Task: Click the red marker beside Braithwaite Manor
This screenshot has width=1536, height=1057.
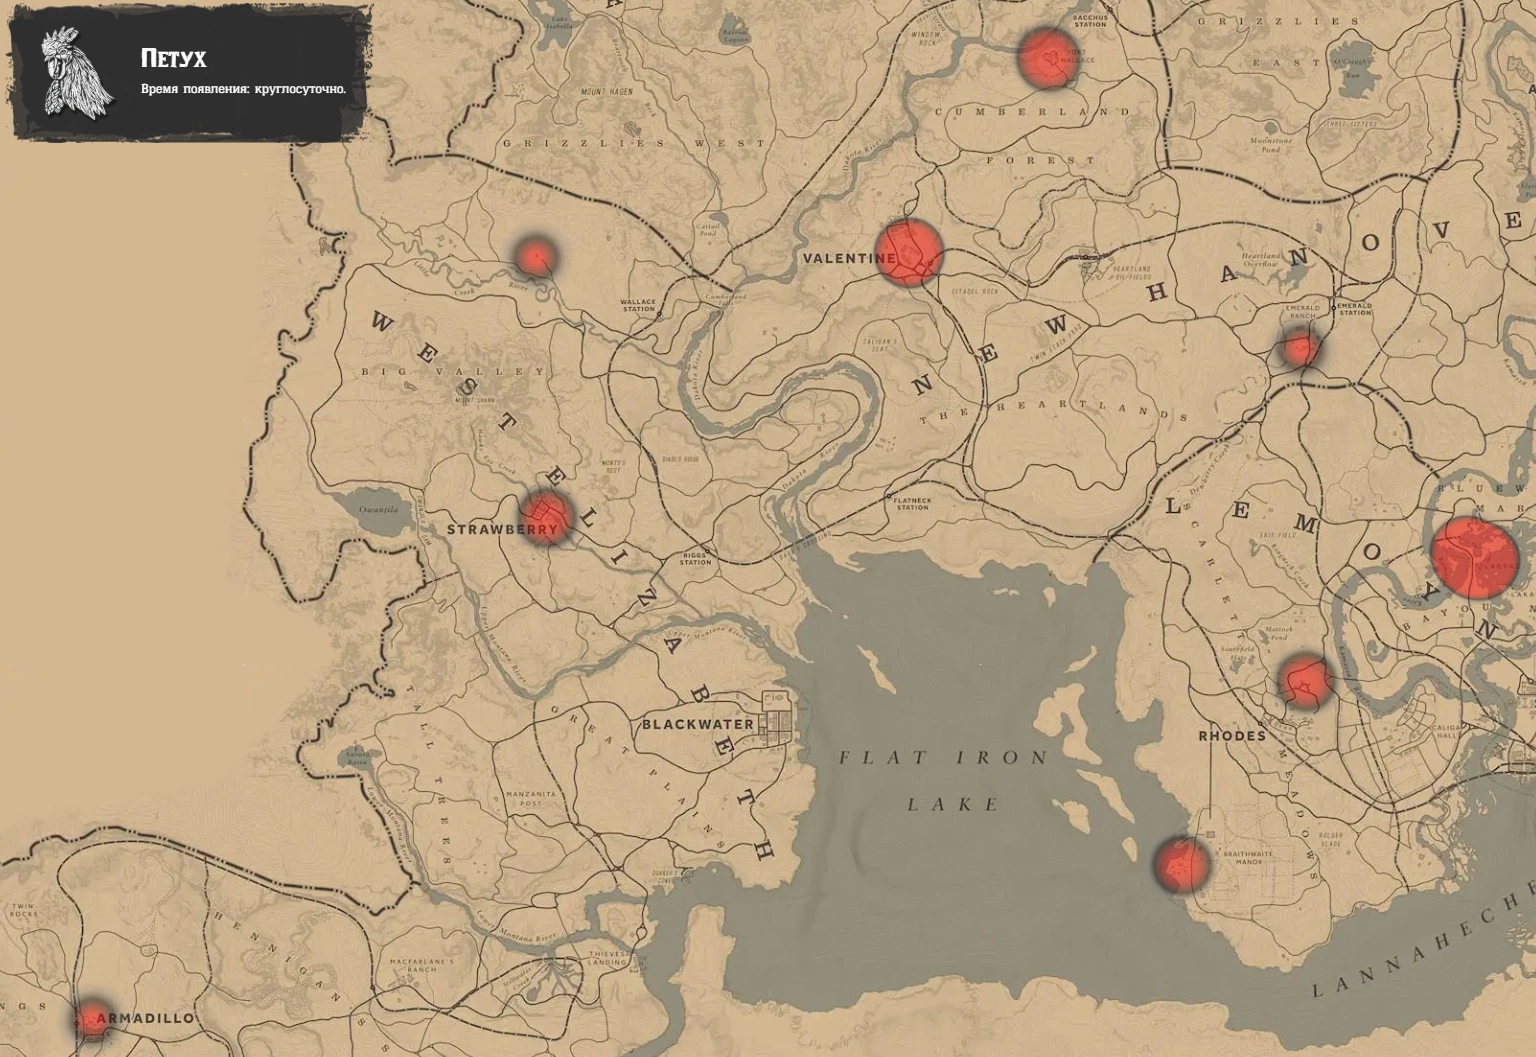Action: (x=1181, y=864)
